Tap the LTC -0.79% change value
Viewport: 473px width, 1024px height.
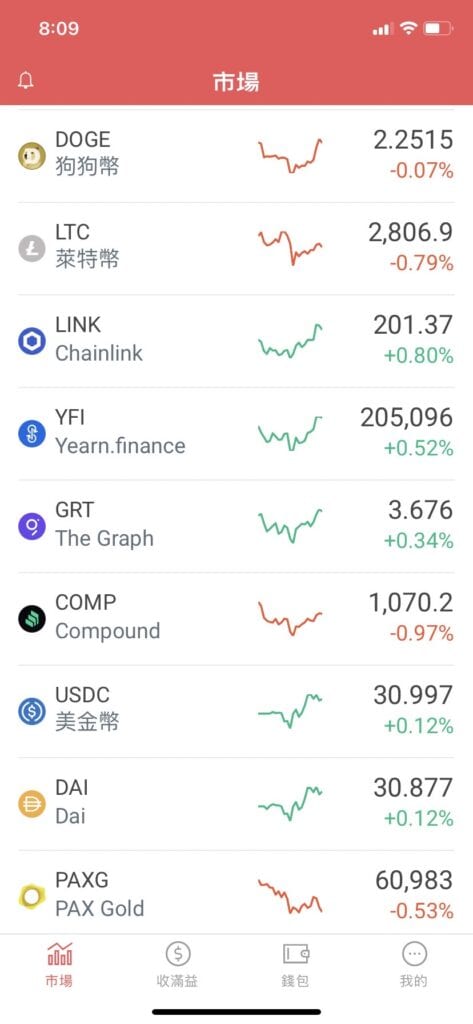coord(421,263)
